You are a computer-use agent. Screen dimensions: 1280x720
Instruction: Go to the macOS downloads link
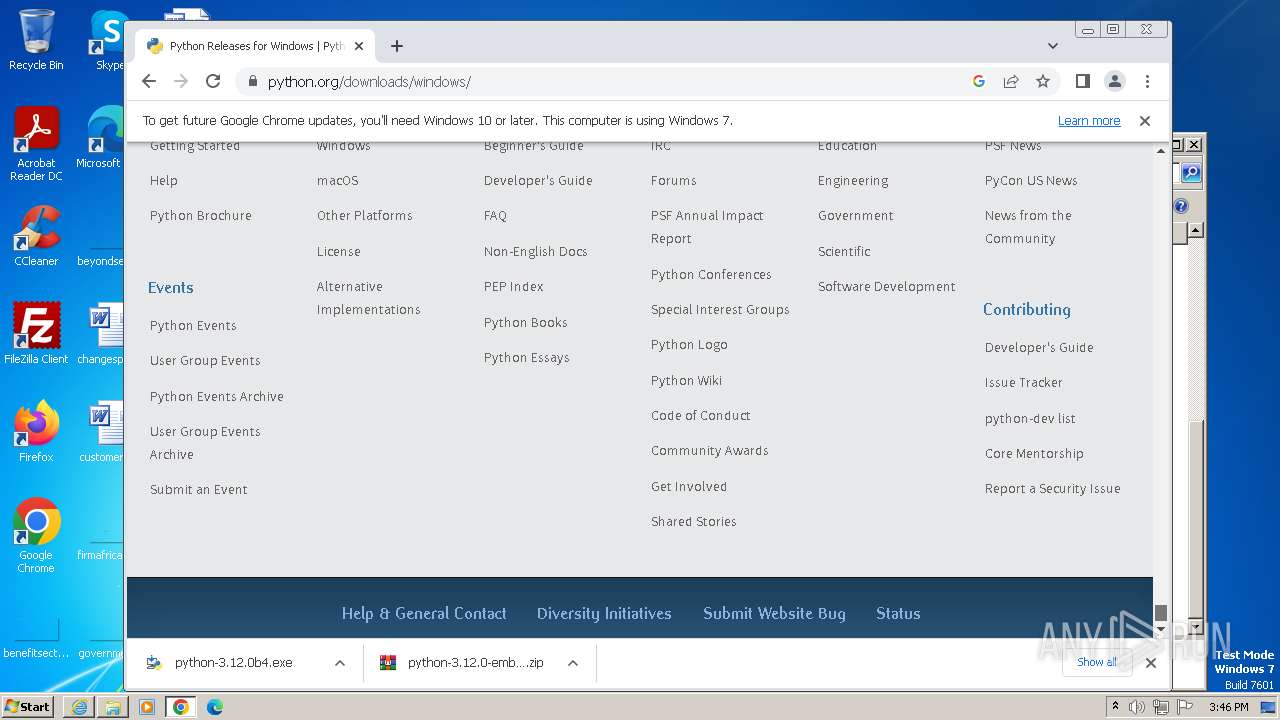tap(337, 181)
